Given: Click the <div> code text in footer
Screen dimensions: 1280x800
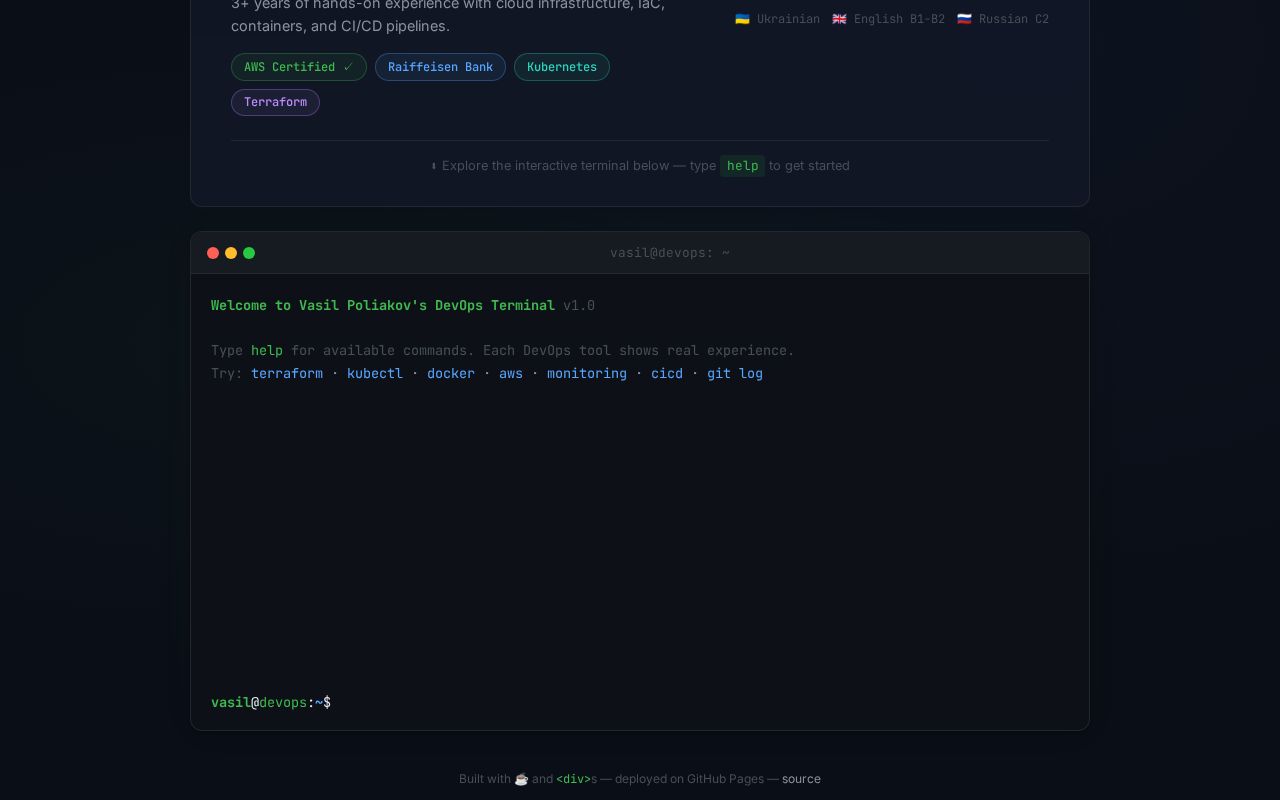Looking at the screenshot, I should click(x=573, y=779).
